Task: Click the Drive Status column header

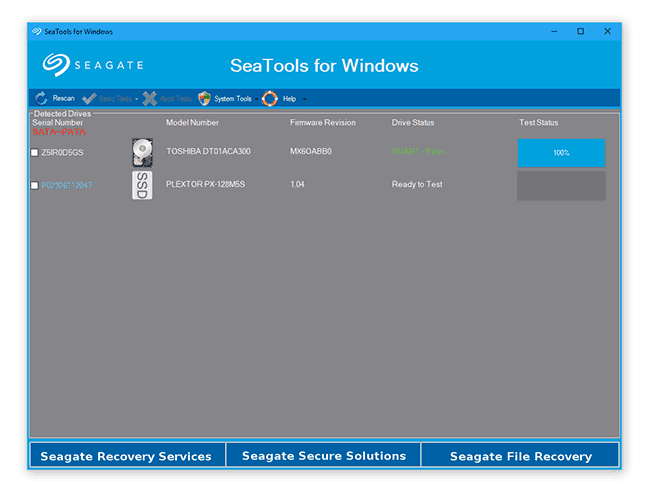Action: 413,122
